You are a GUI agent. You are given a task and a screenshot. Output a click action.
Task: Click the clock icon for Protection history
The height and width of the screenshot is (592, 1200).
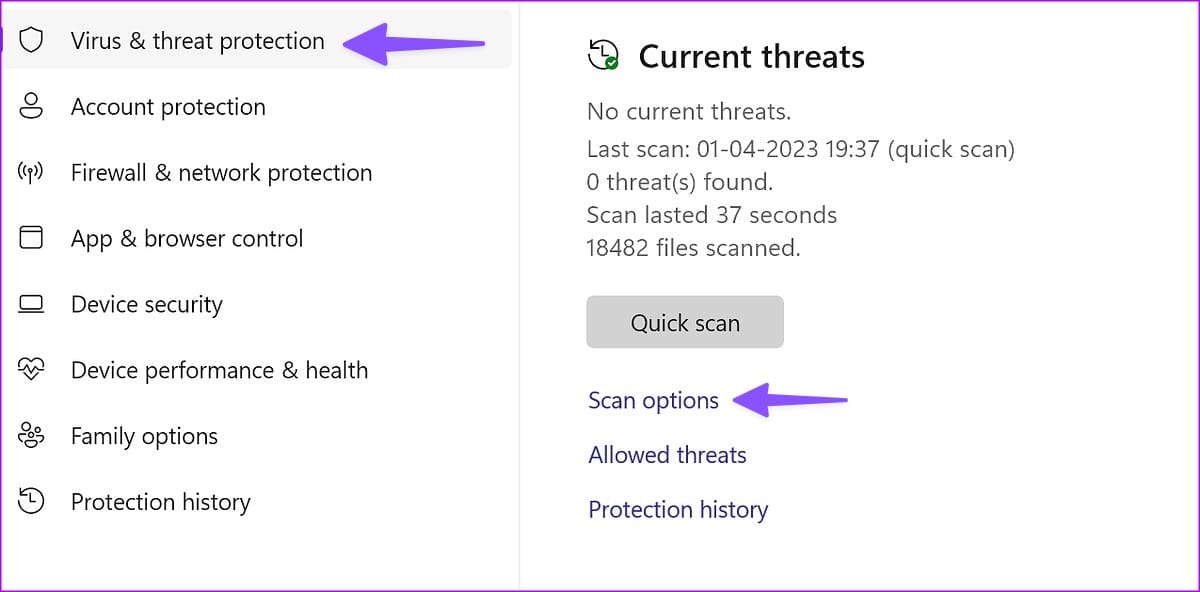pos(32,502)
